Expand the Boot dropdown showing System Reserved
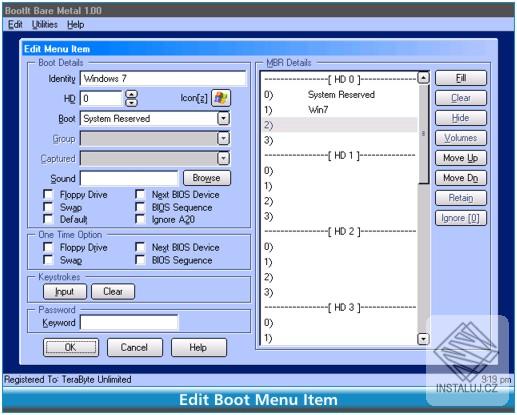This screenshot has height=415, width=517. (x=223, y=118)
